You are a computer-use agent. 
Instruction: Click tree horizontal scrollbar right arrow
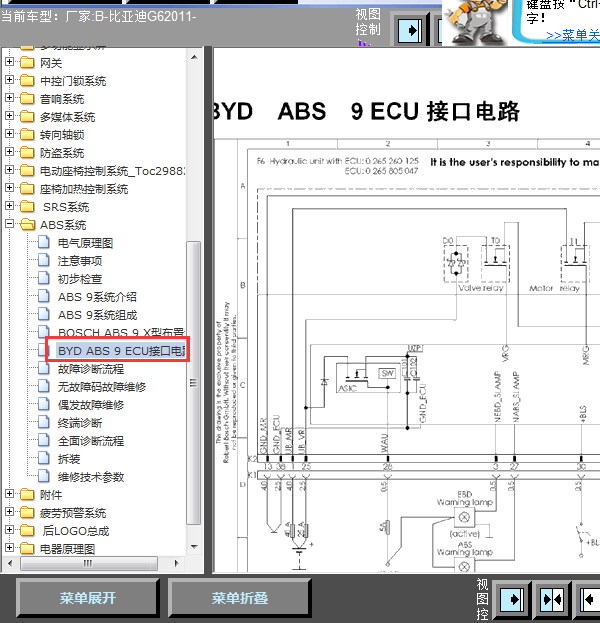click(177, 563)
